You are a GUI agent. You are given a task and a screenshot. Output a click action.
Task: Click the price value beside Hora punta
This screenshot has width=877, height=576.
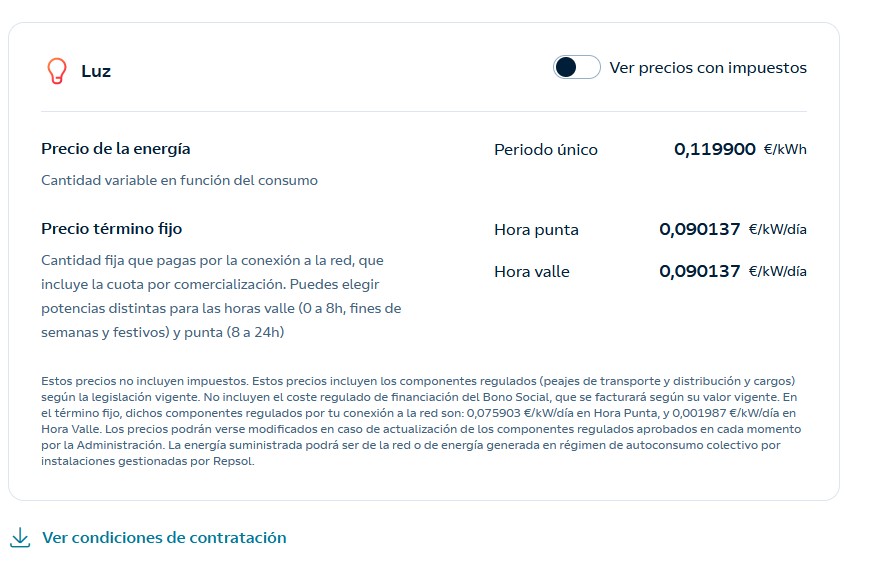point(700,229)
